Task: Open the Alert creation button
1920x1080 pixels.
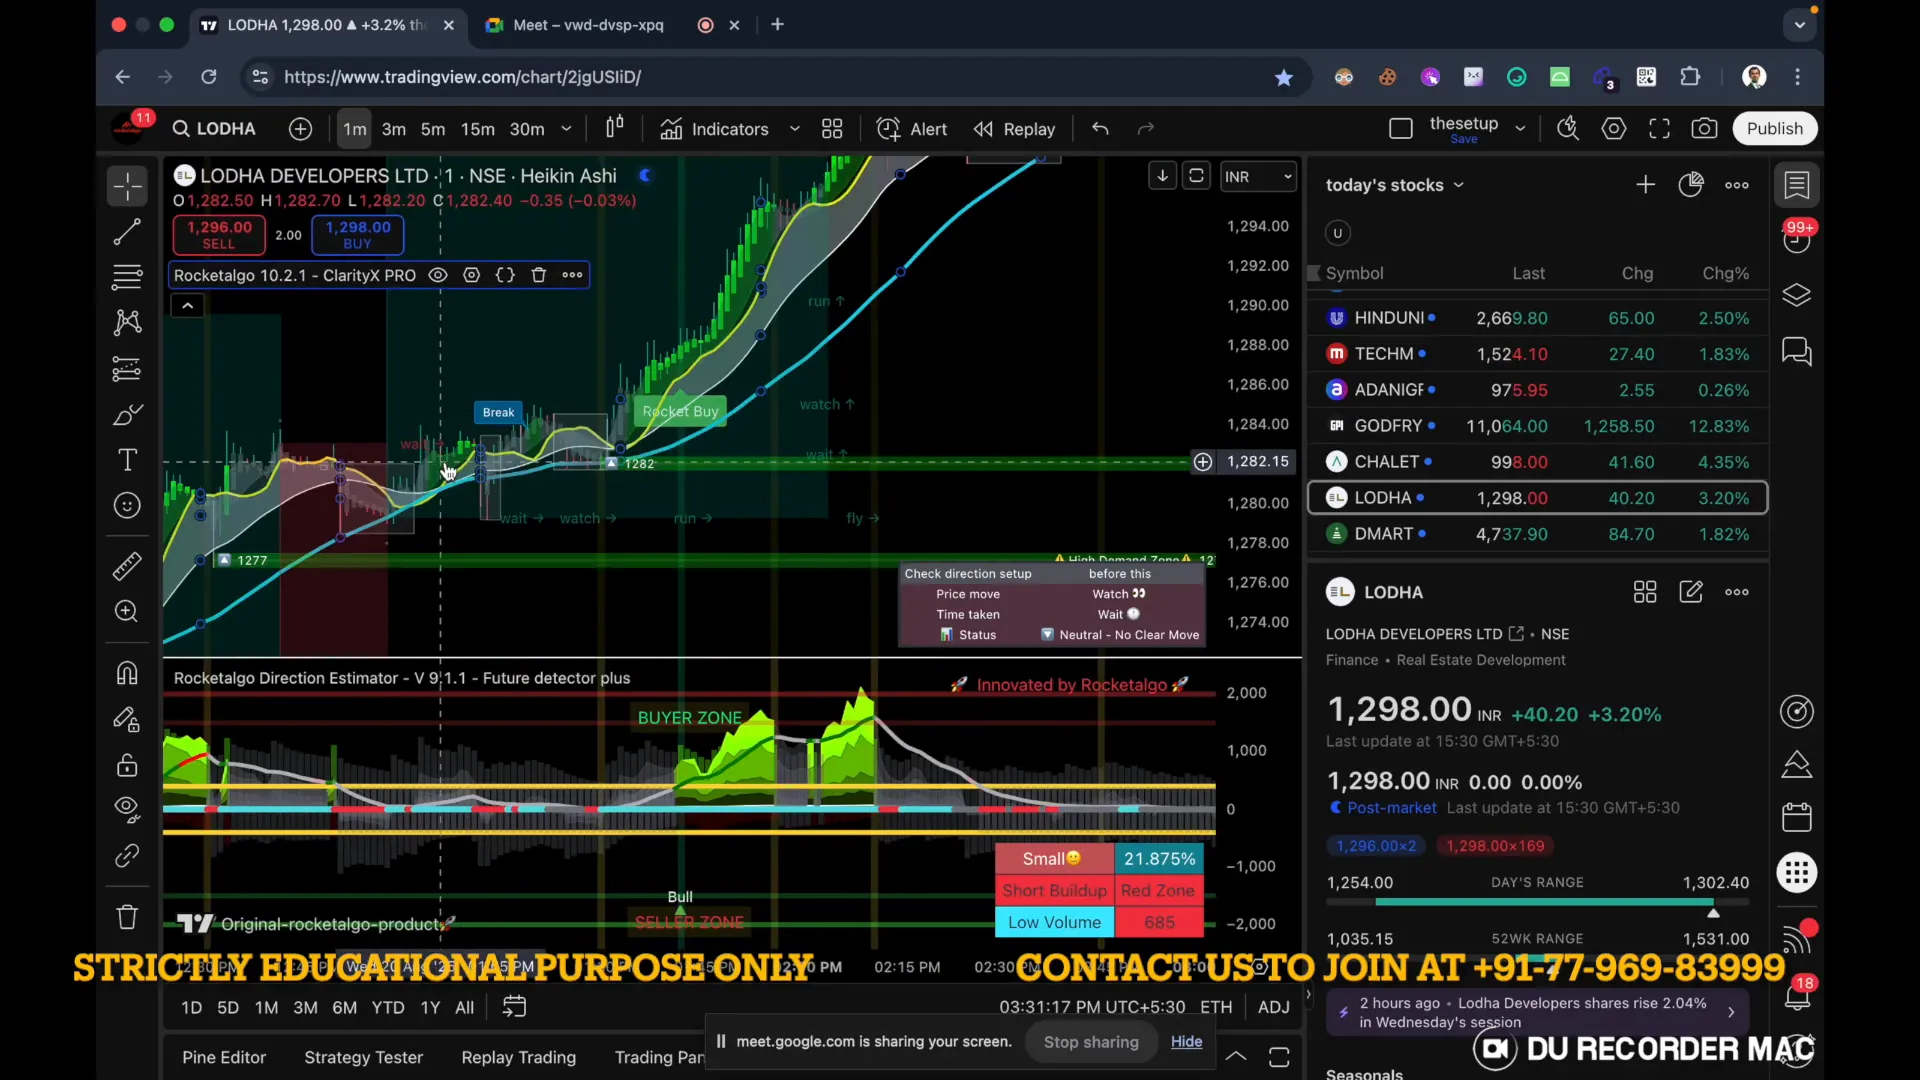Action: coord(912,129)
